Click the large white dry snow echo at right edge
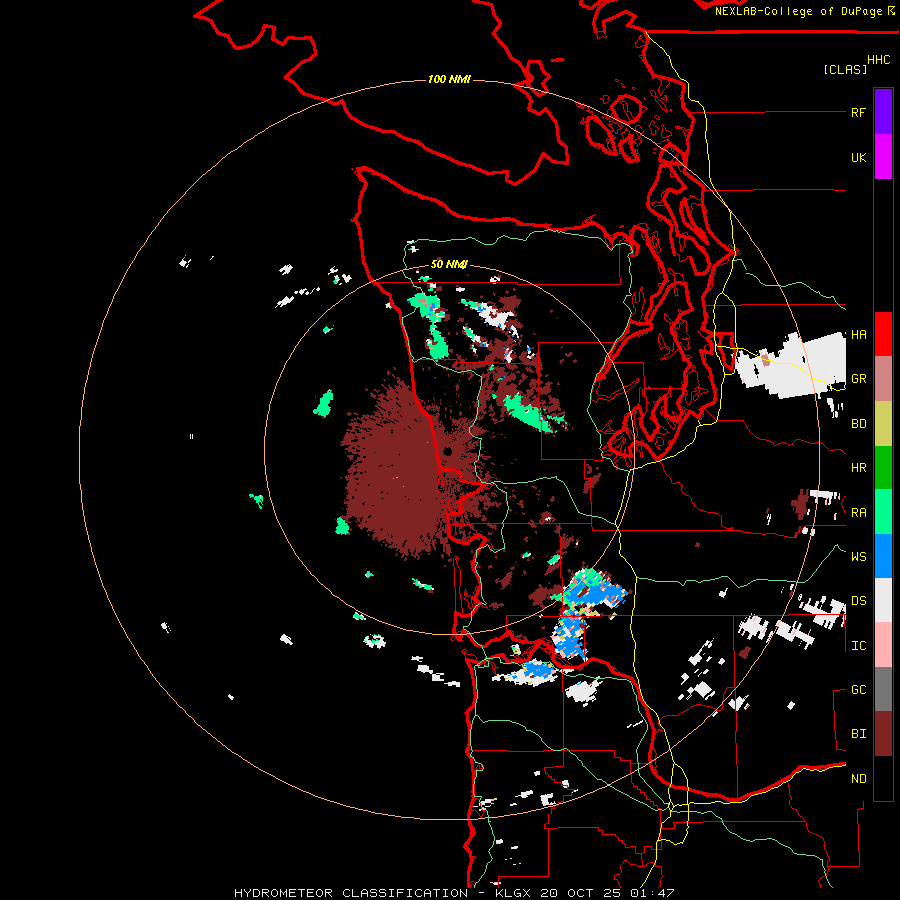This screenshot has width=900, height=900. pos(793,366)
